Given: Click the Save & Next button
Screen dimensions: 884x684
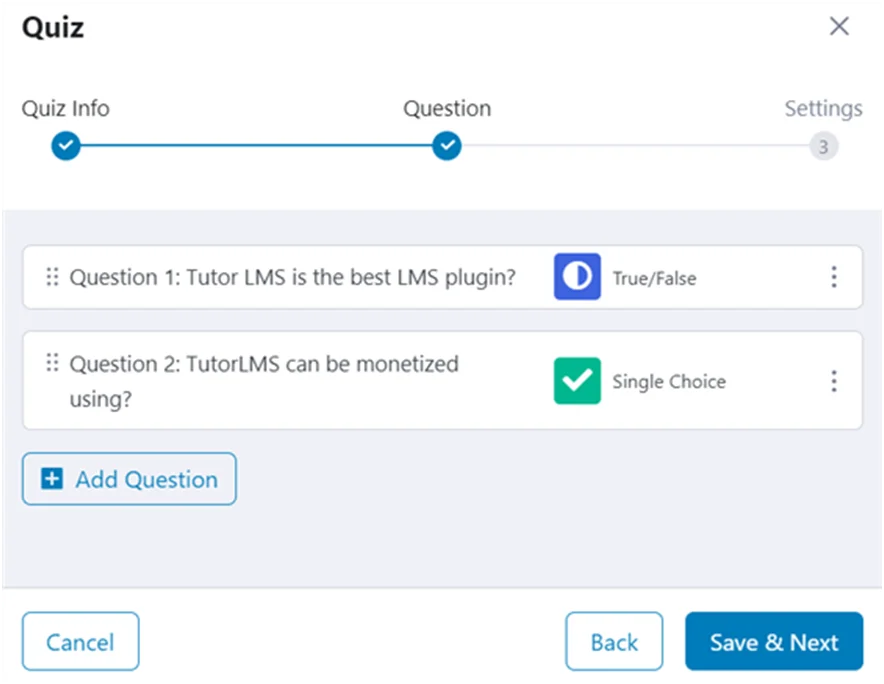Looking at the screenshot, I should (773, 641).
